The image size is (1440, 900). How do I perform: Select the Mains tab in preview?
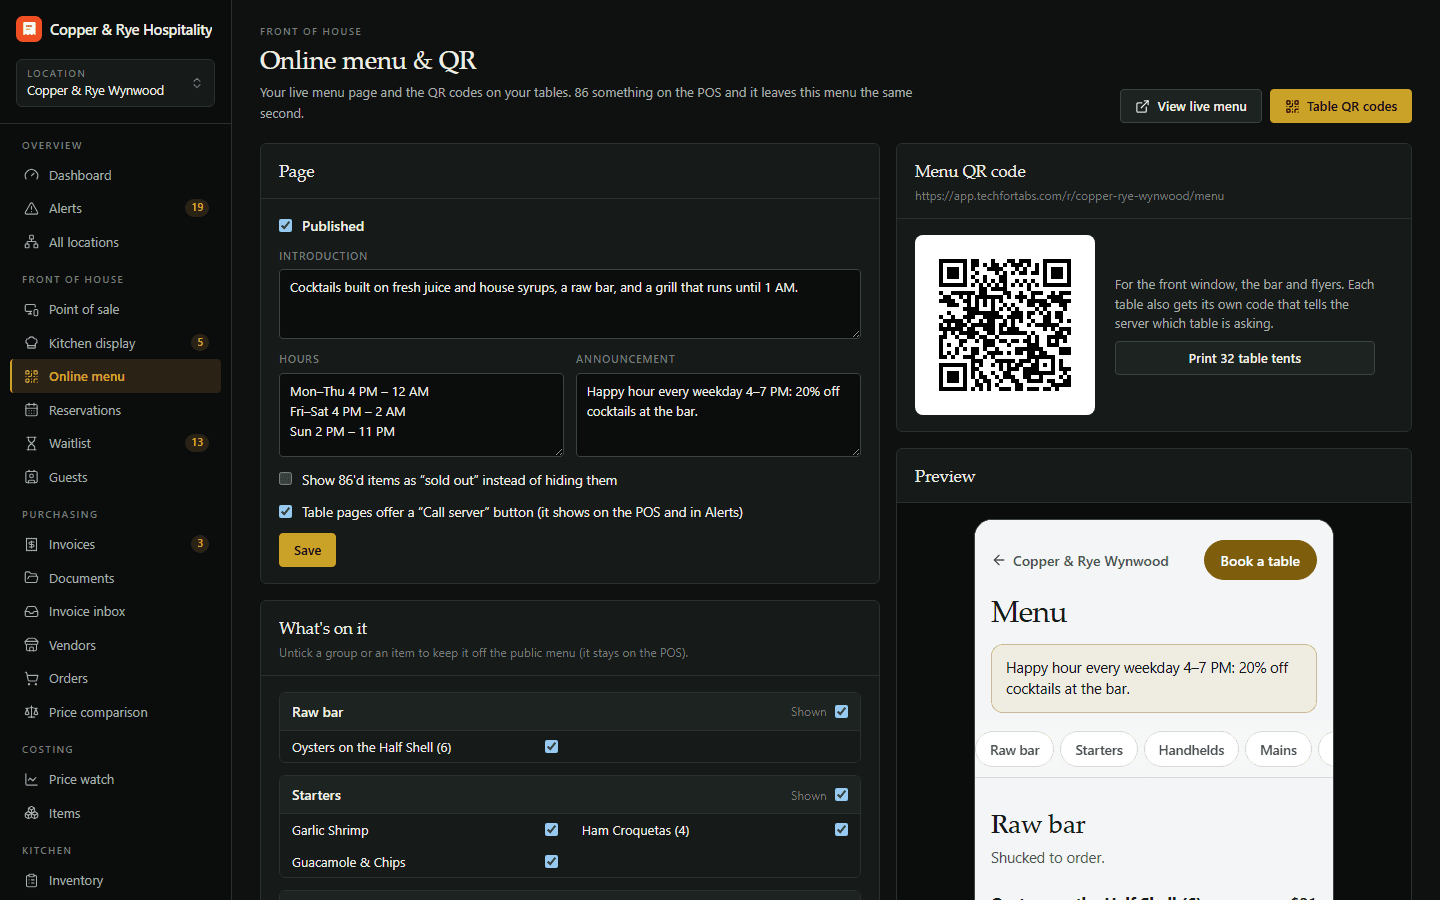pyautogui.click(x=1278, y=750)
